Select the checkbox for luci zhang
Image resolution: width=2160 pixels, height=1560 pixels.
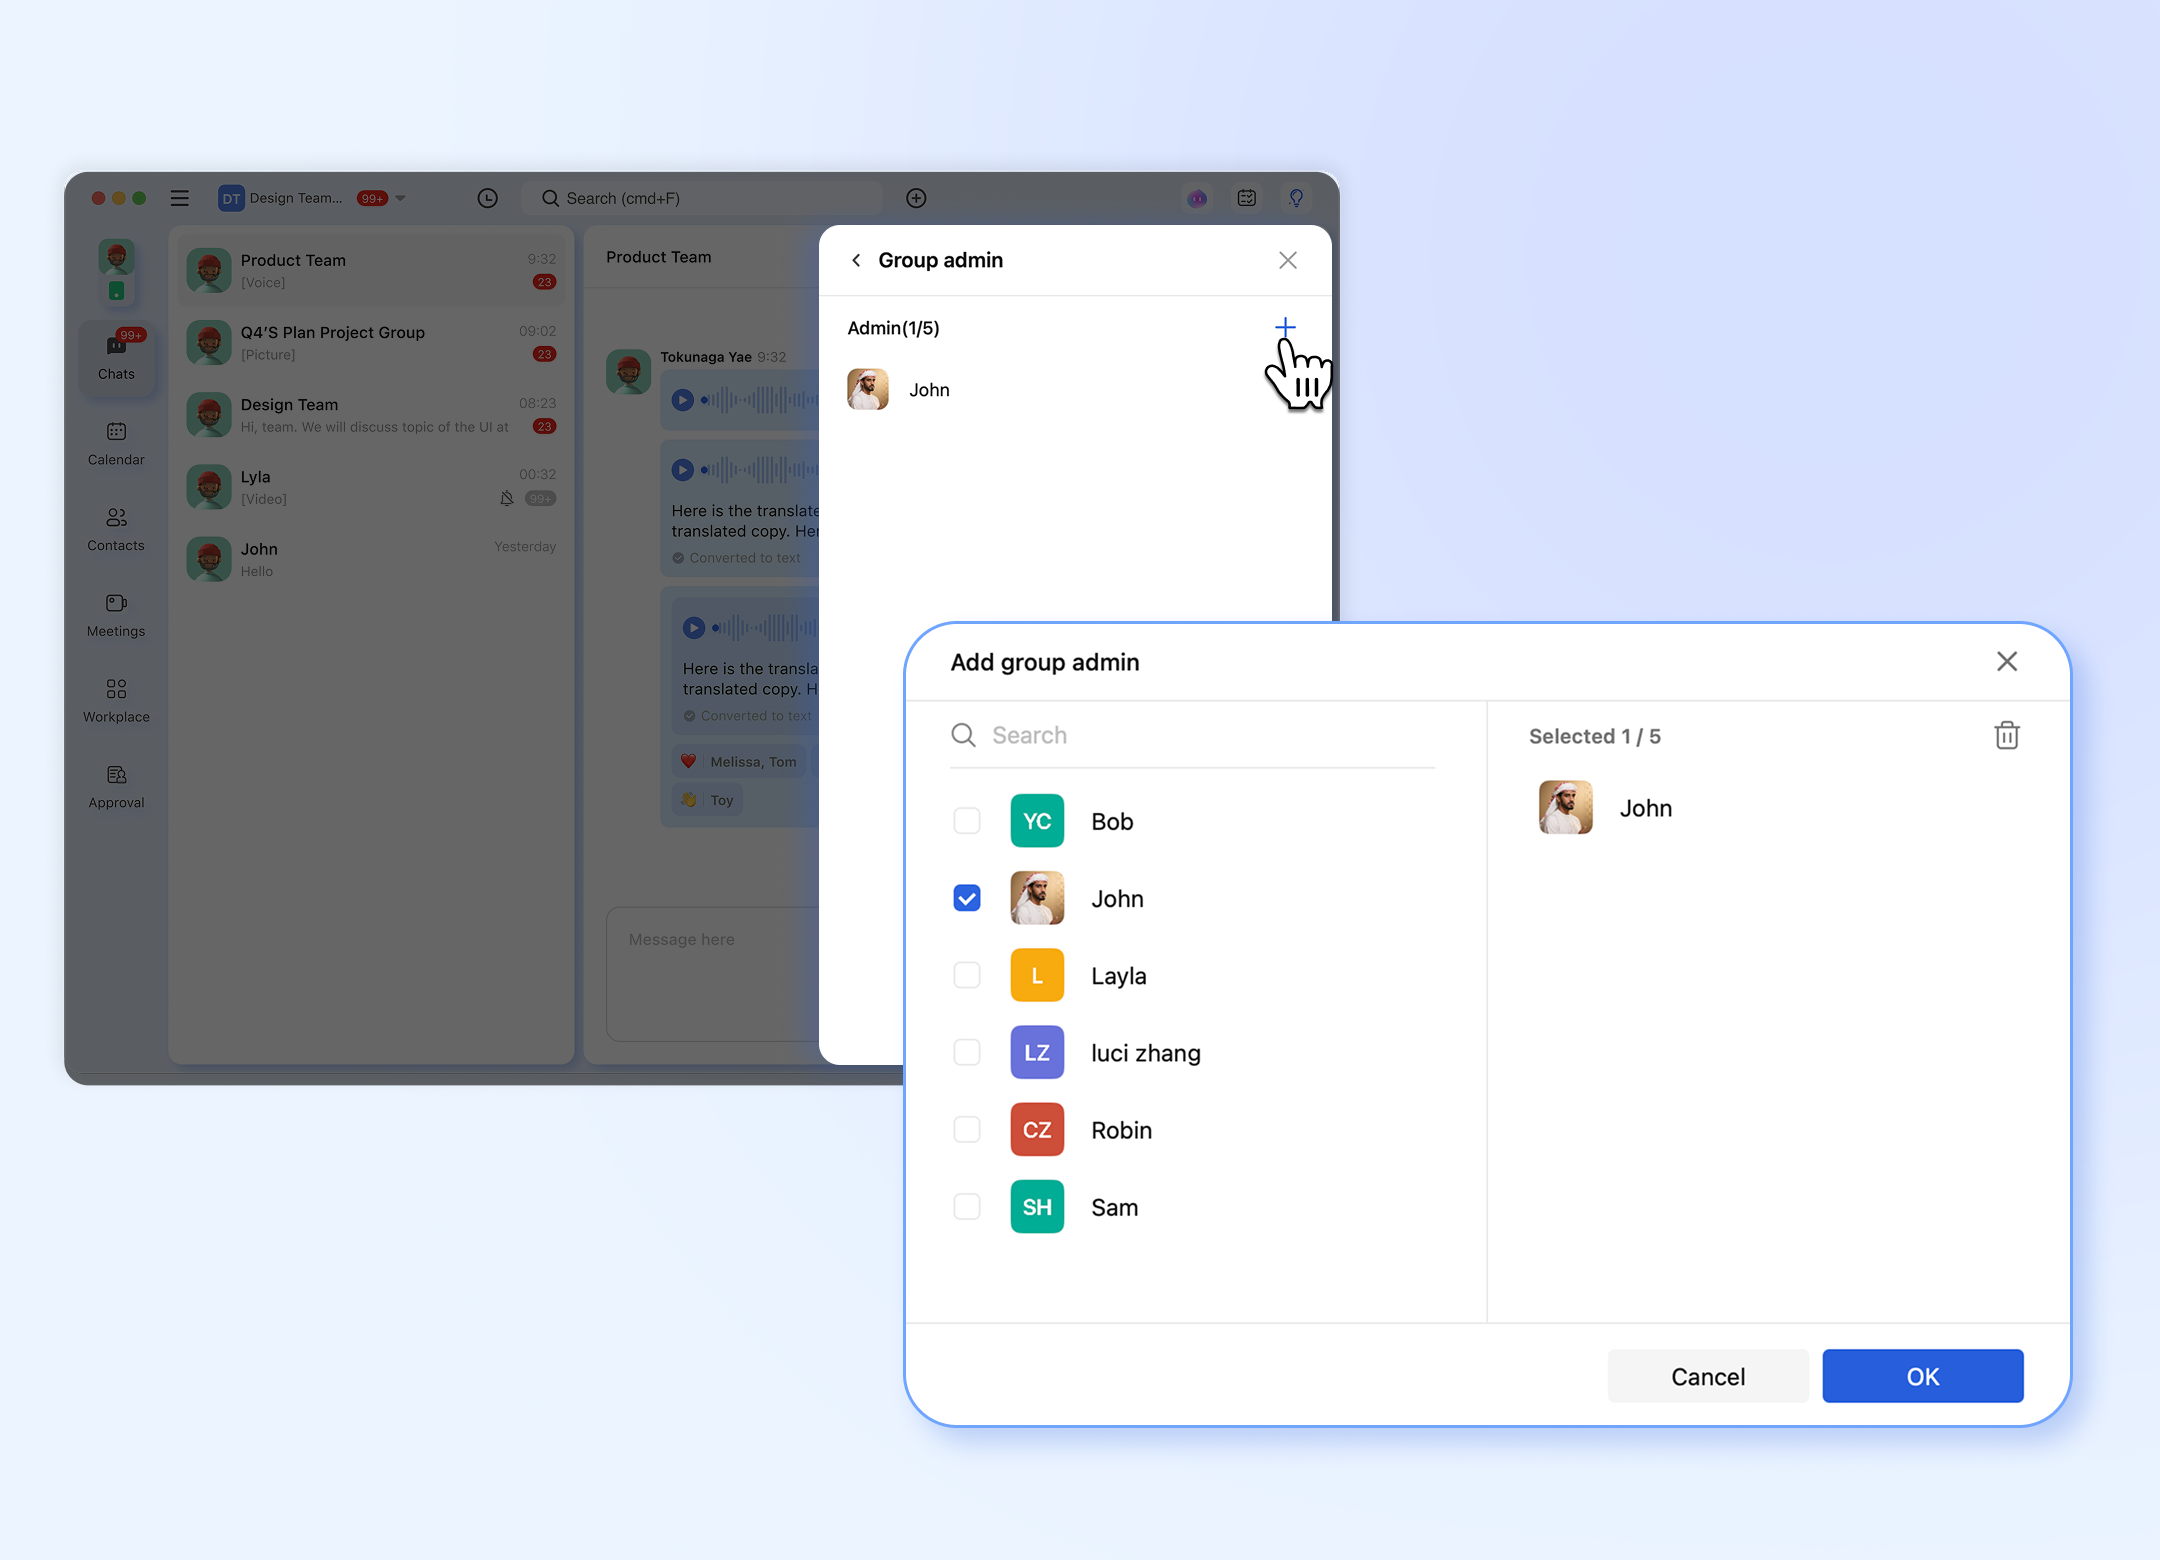966,1052
